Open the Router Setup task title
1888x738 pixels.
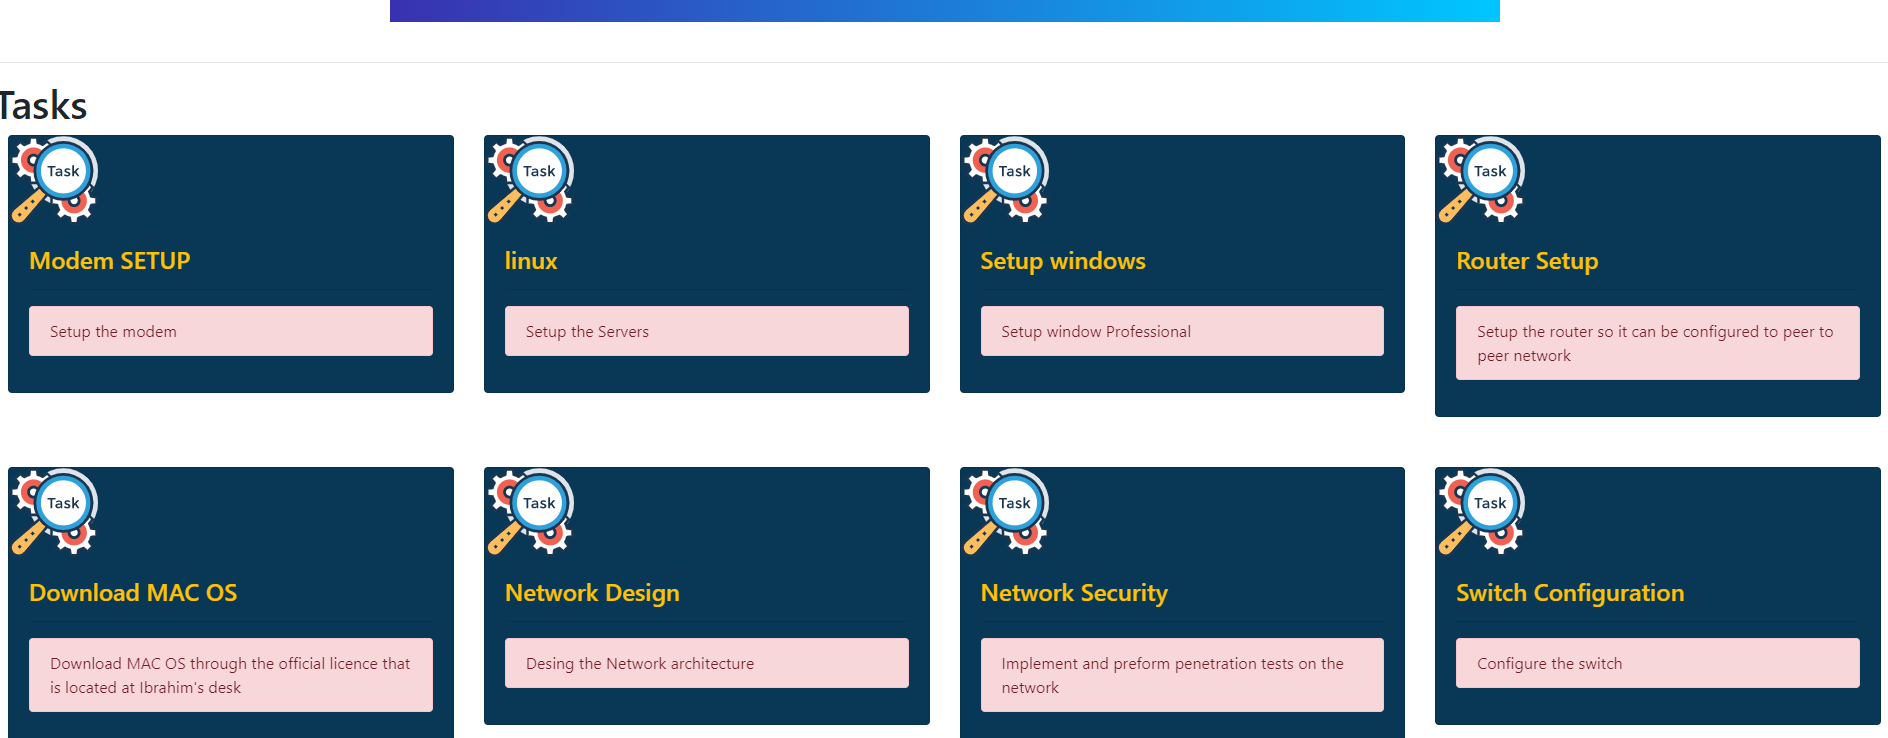[x=1527, y=262]
